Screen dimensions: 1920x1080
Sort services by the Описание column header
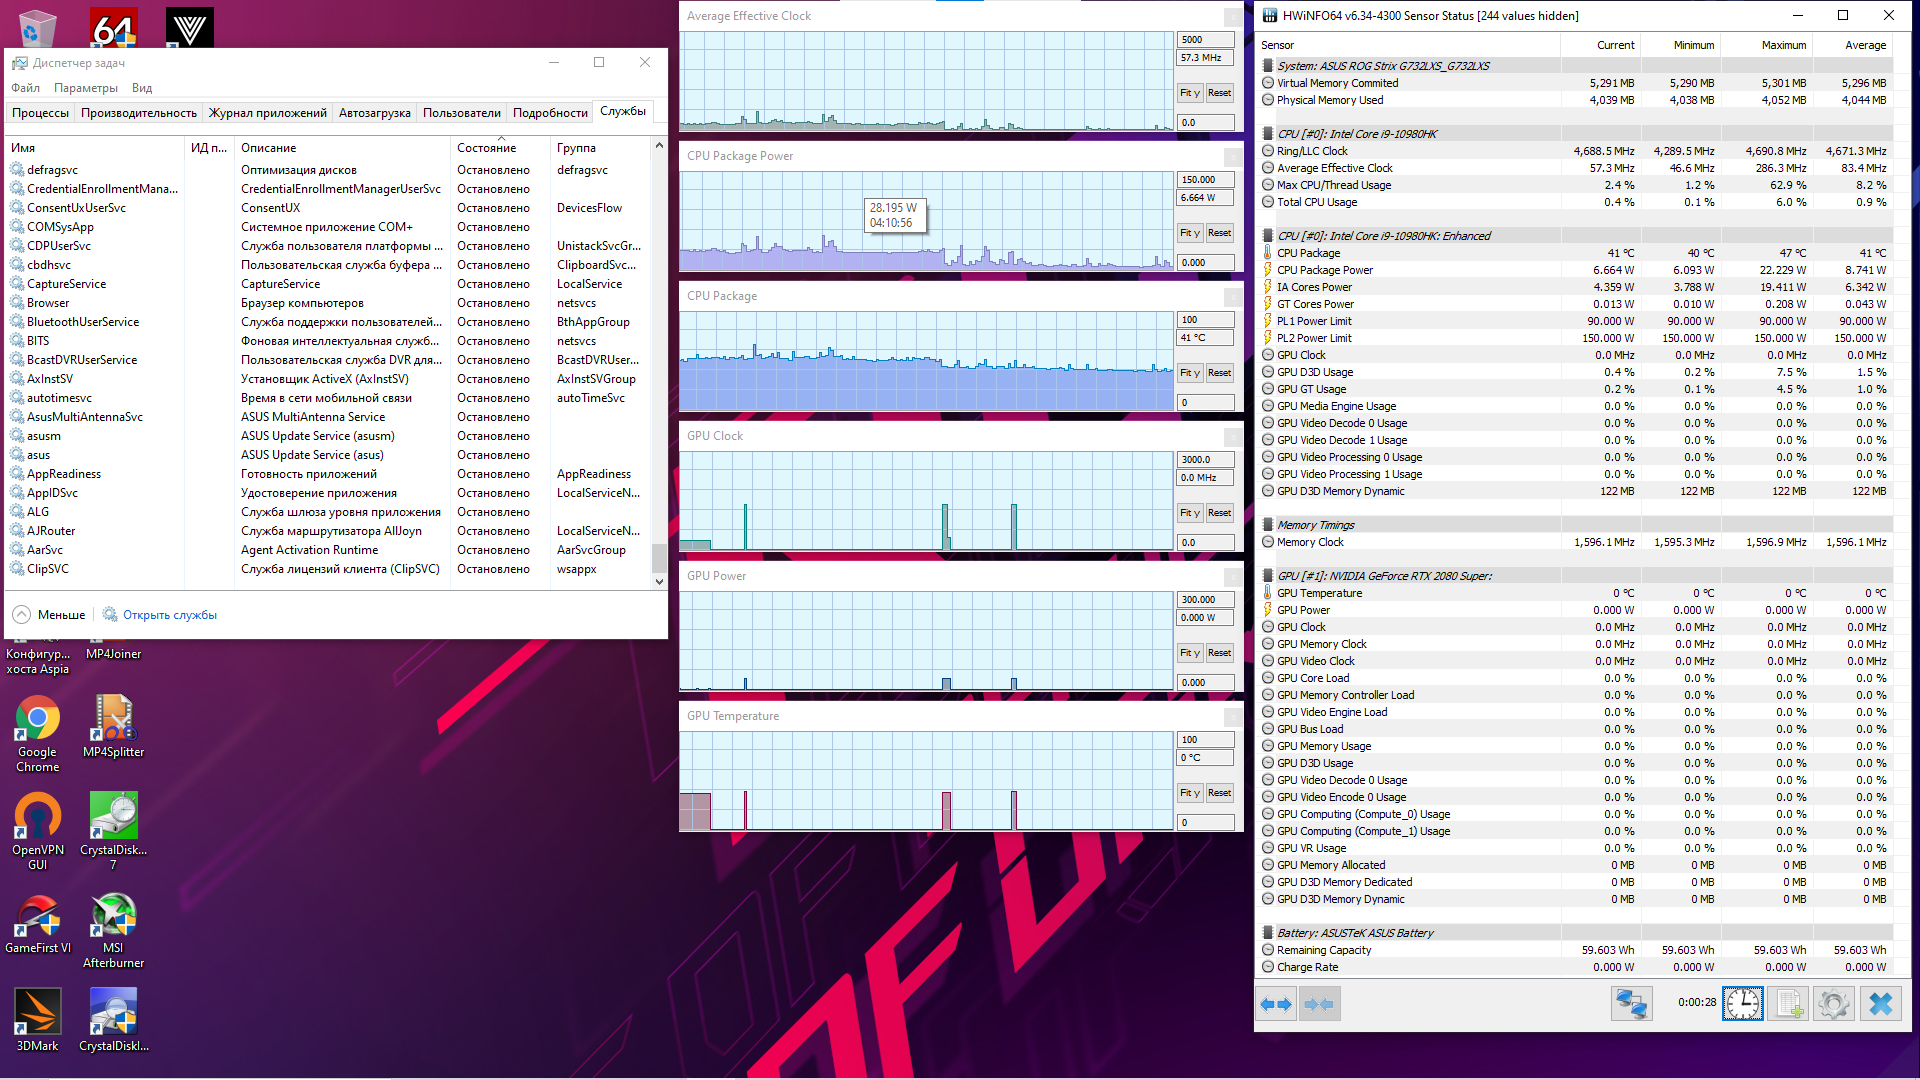(342, 148)
